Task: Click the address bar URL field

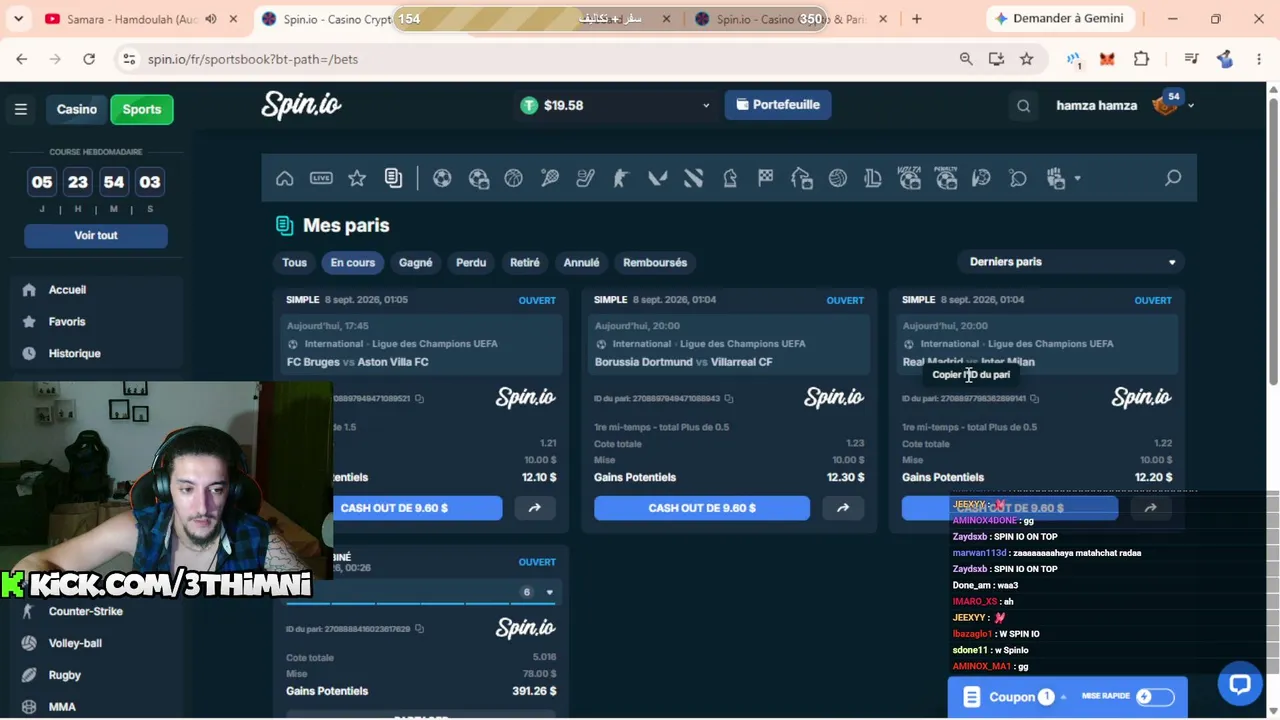Action: coord(540,59)
